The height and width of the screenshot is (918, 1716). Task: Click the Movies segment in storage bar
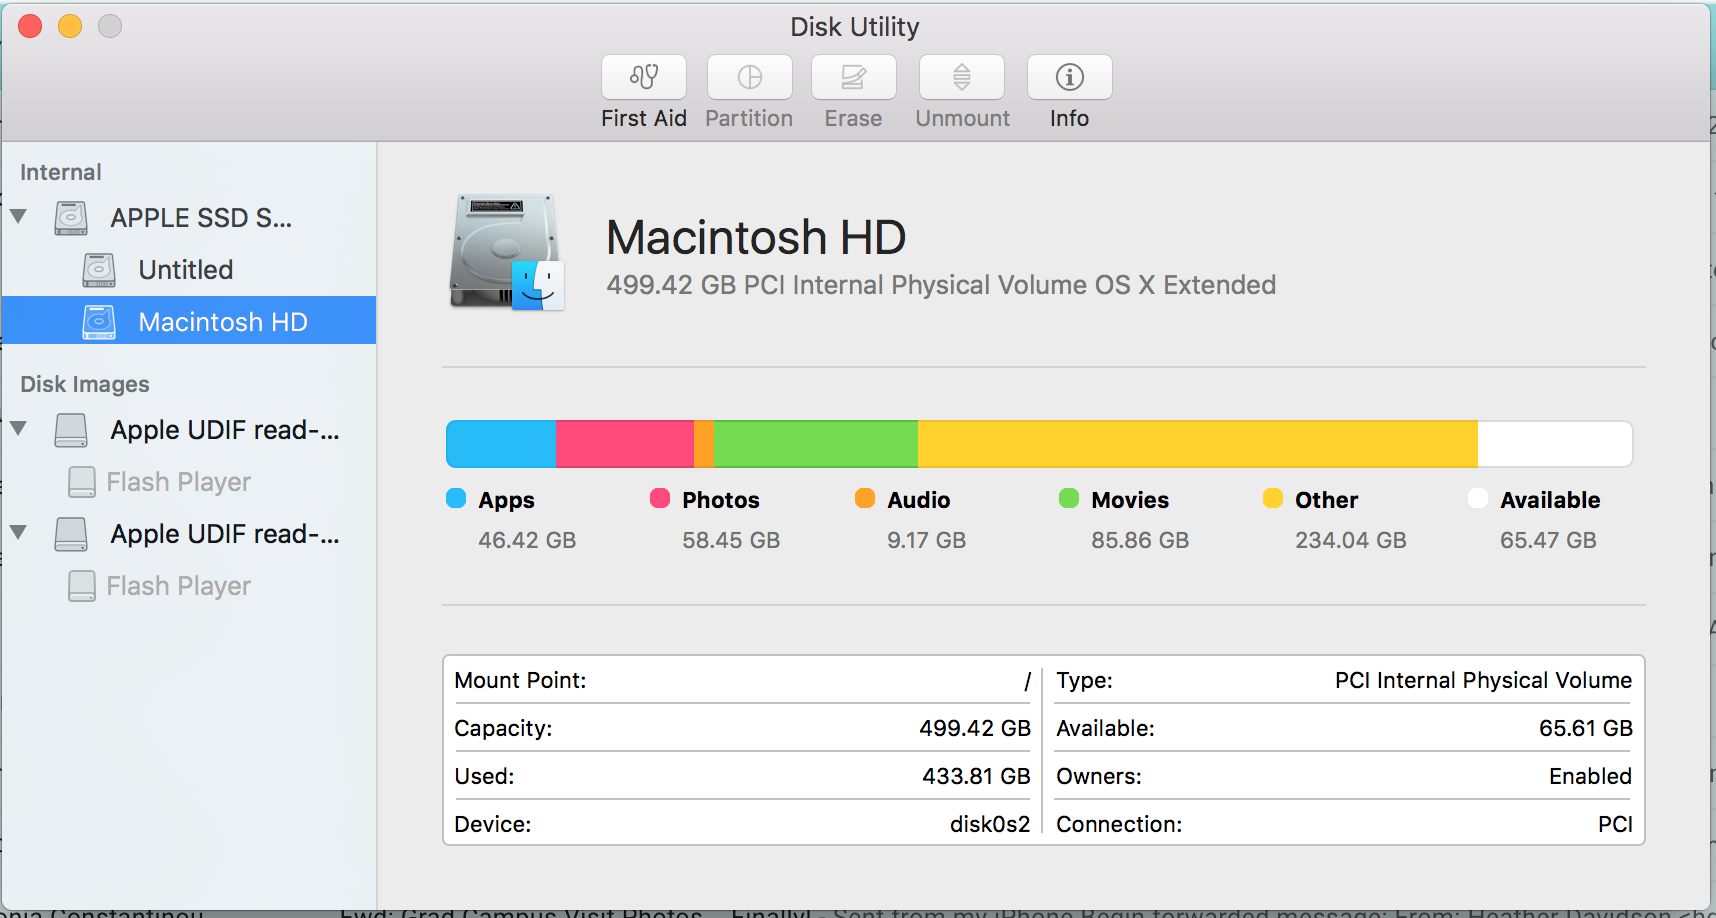tap(815, 443)
